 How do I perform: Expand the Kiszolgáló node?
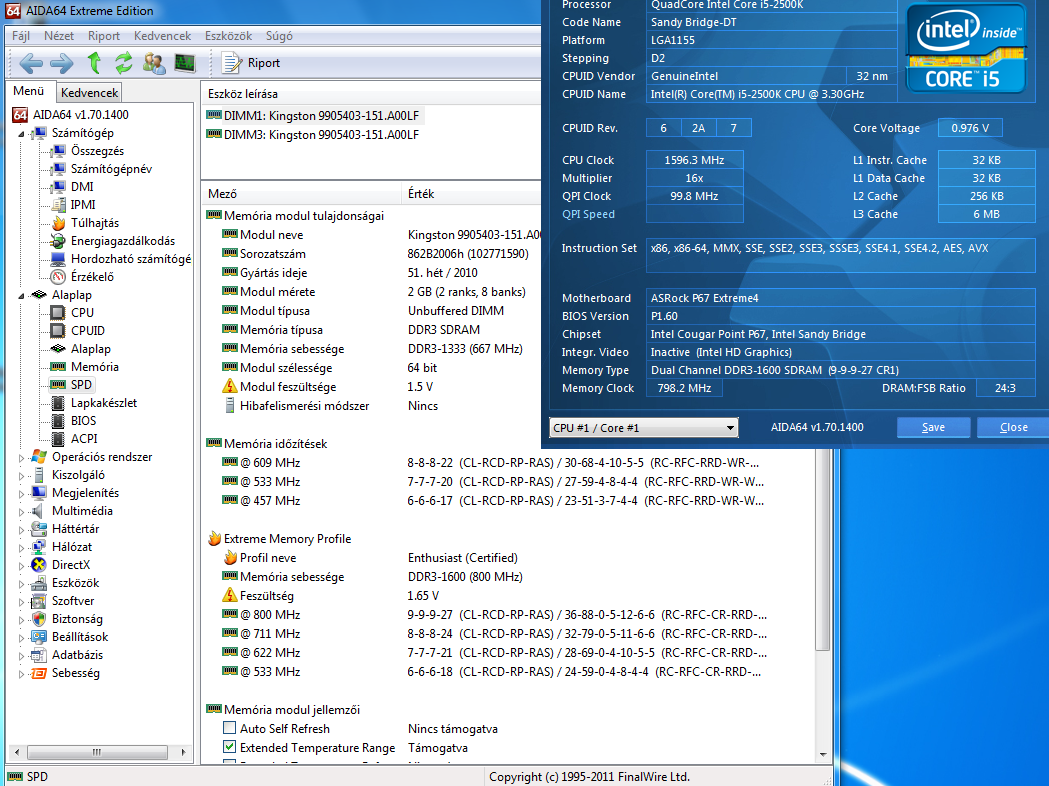click(x=21, y=476)
